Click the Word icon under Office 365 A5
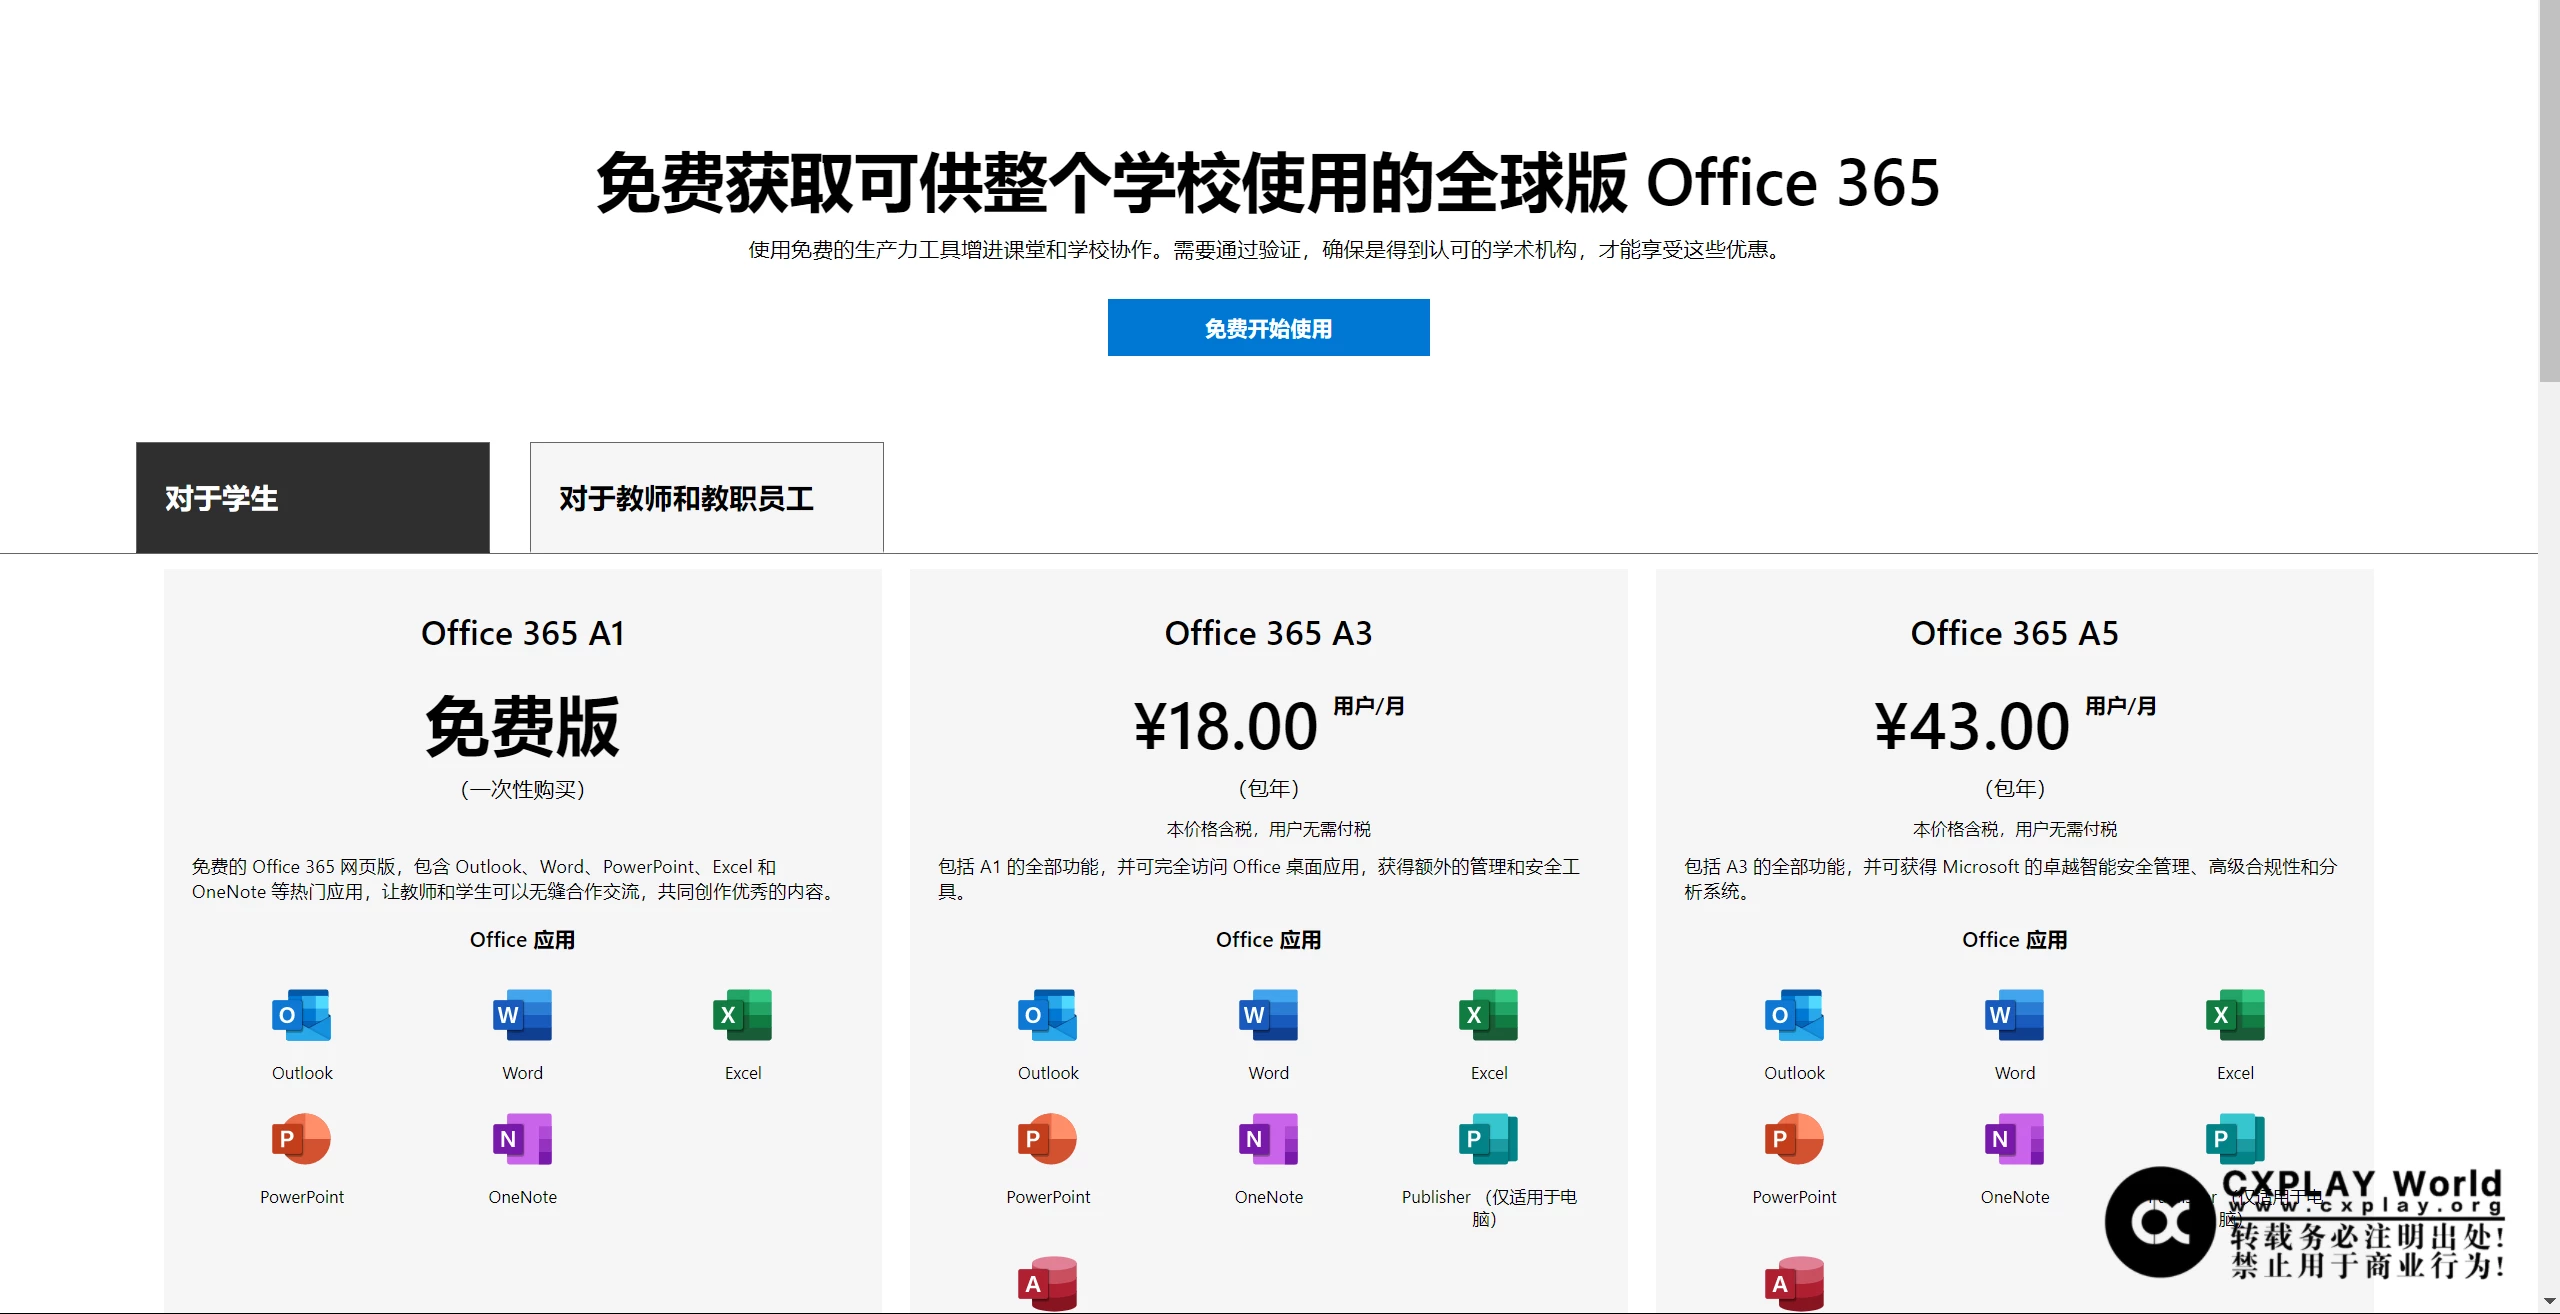Viewport: 2560px width, 1314px height. coord(2015,1015)
